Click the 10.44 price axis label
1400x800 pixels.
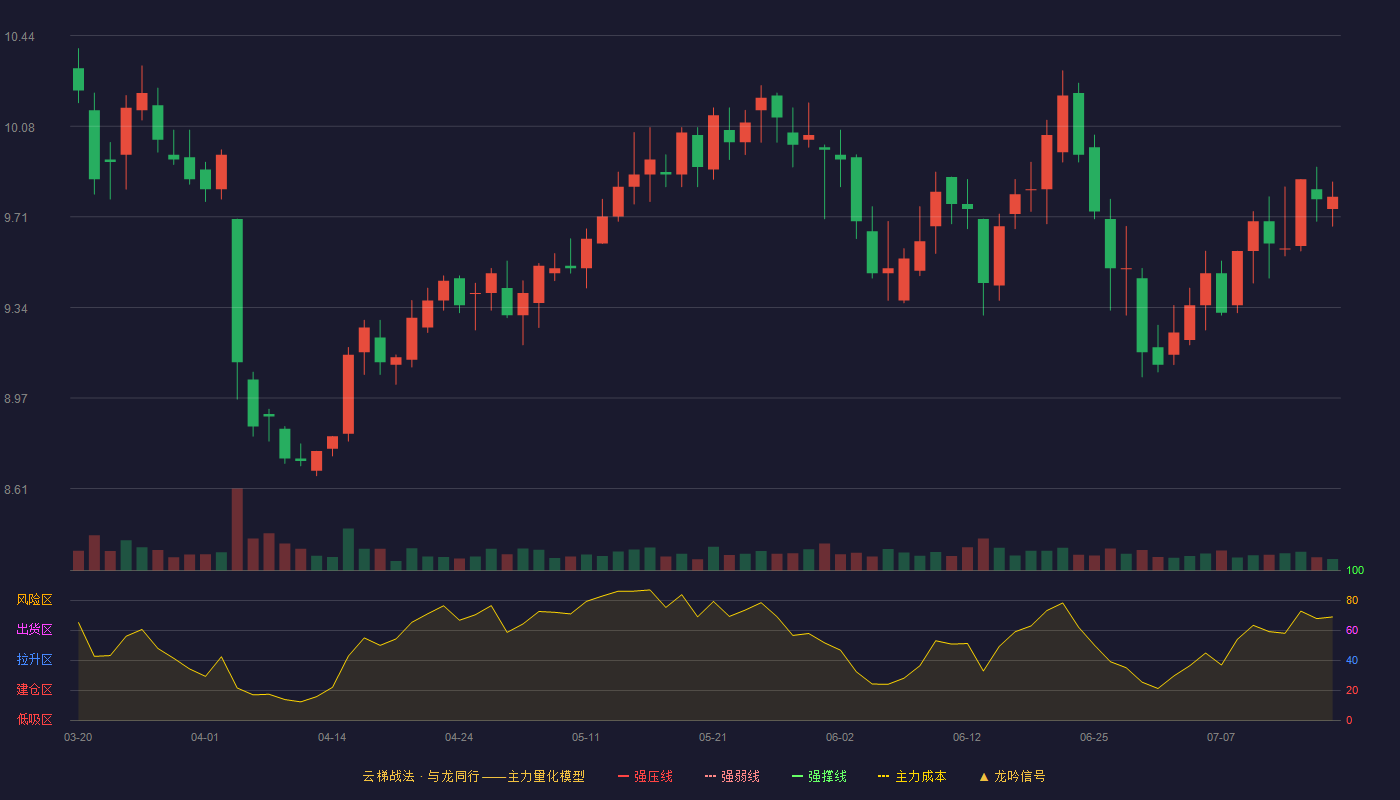pos(19,37)
